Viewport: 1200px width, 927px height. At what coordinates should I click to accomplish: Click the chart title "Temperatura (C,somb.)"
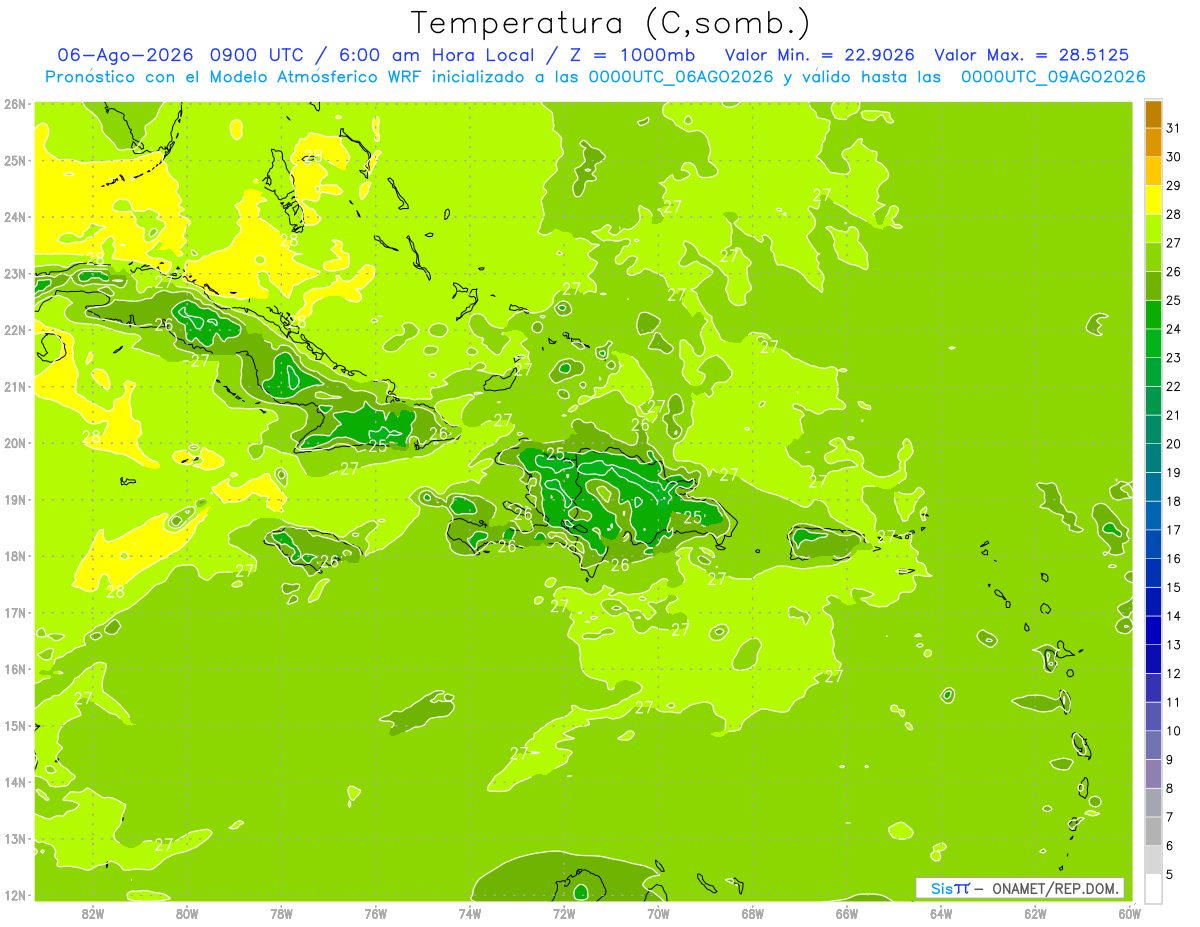611,23
